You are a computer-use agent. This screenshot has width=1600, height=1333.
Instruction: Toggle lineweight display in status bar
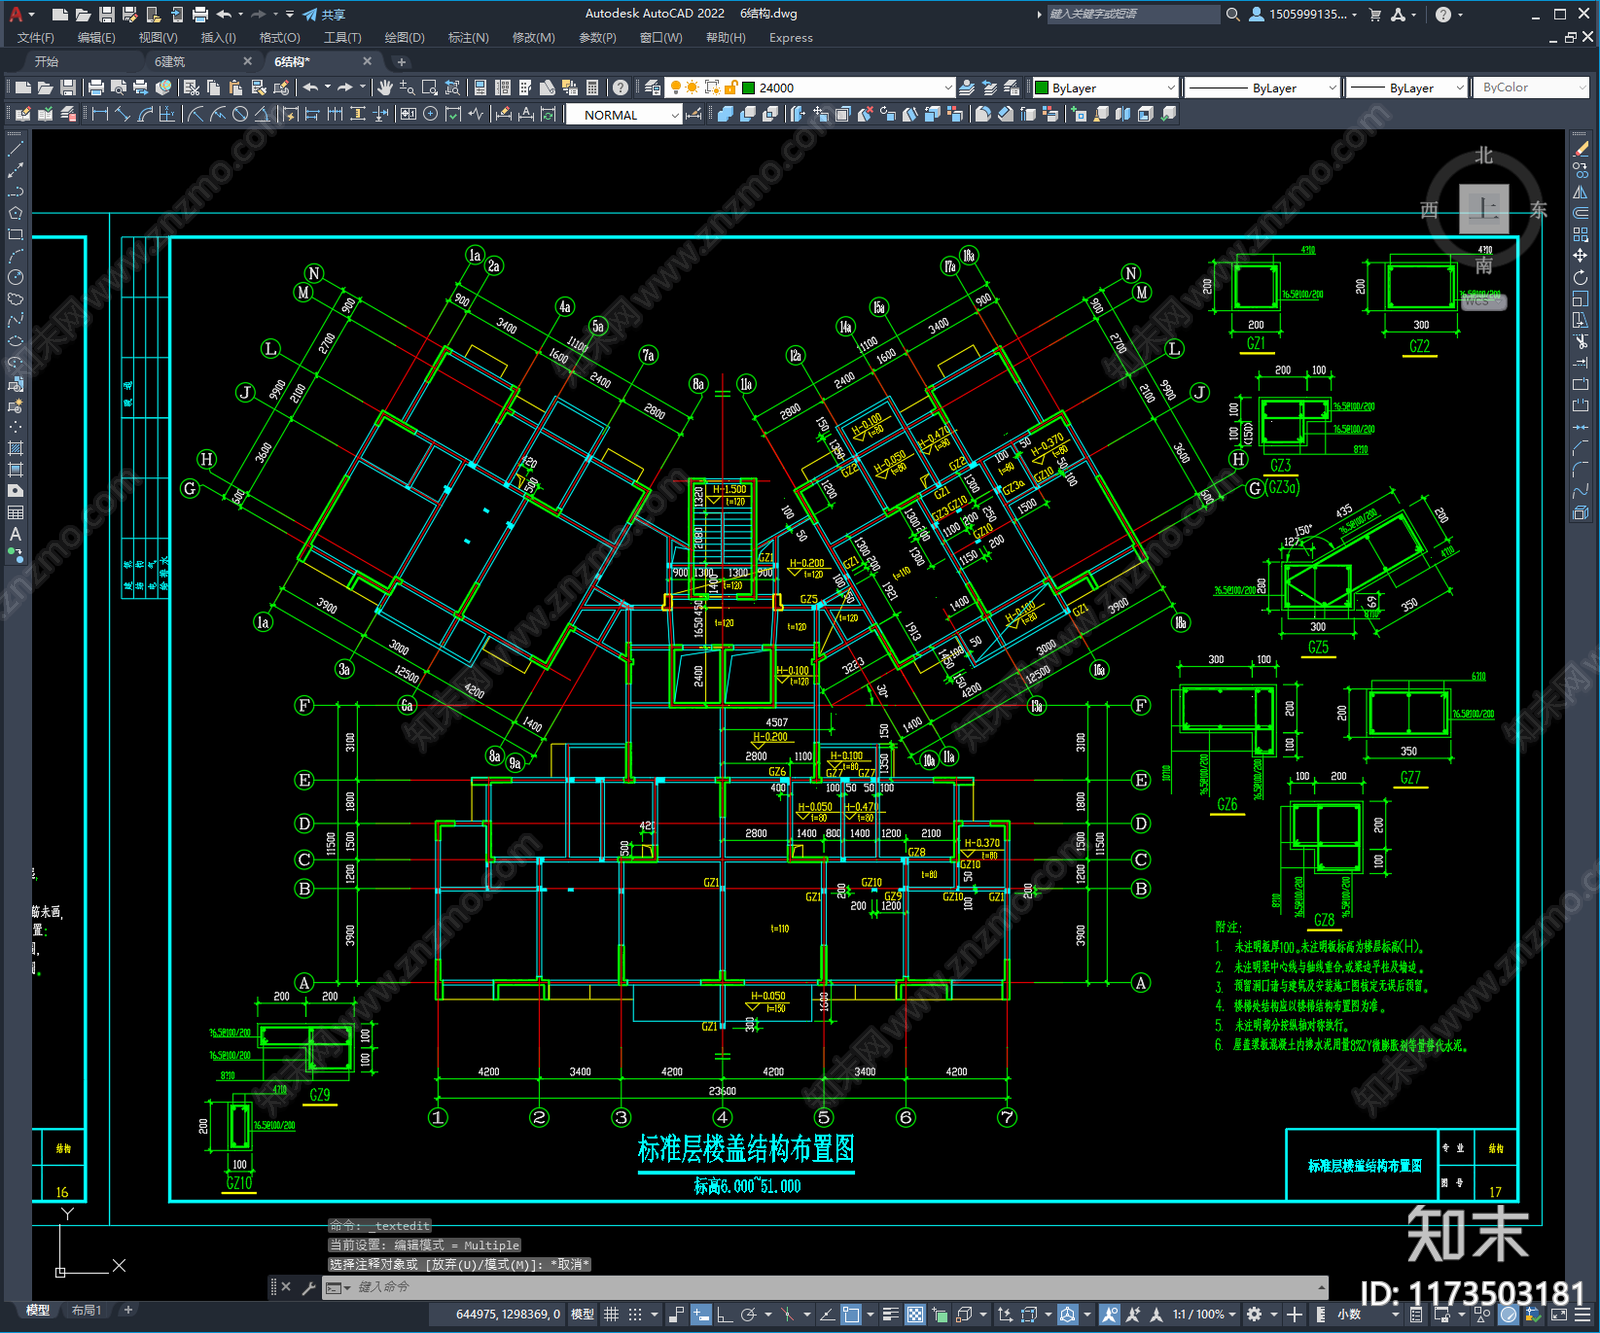coord(890,1314)
